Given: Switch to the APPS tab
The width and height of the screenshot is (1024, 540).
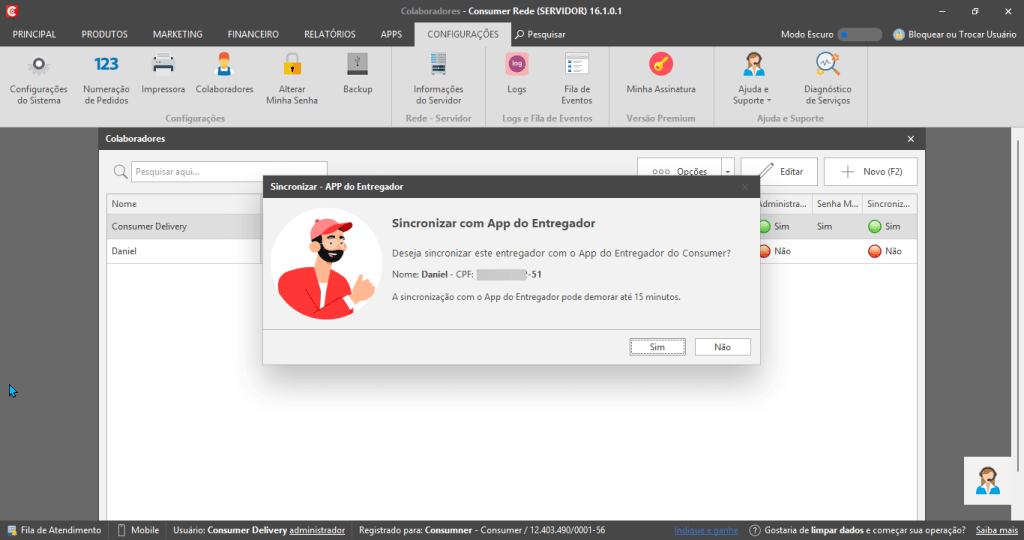Looking at the screenshot, I should (391, 35).
